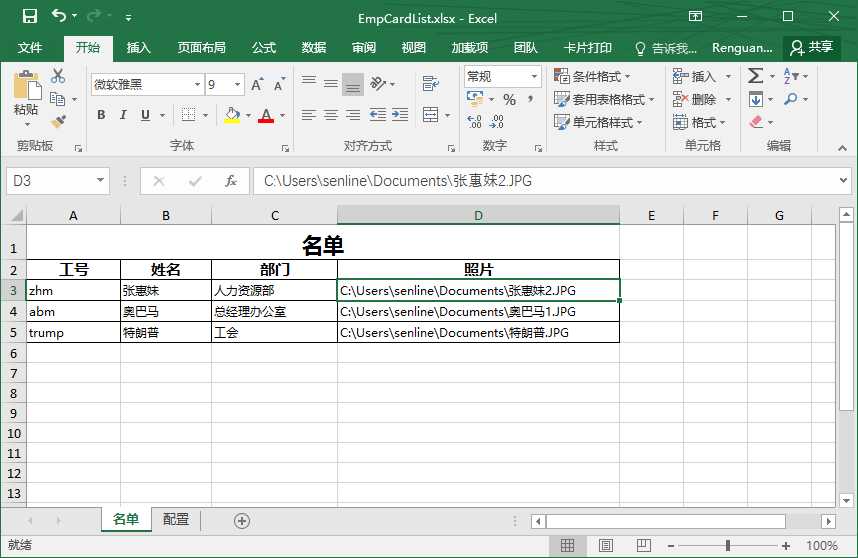Merge and center cells
This screenshot has width=858, height=558.
(431, 115)
